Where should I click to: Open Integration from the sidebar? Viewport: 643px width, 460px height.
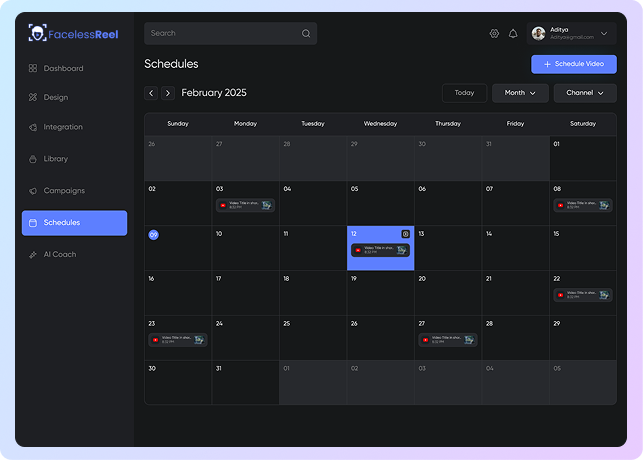click(x=63, y=128)
